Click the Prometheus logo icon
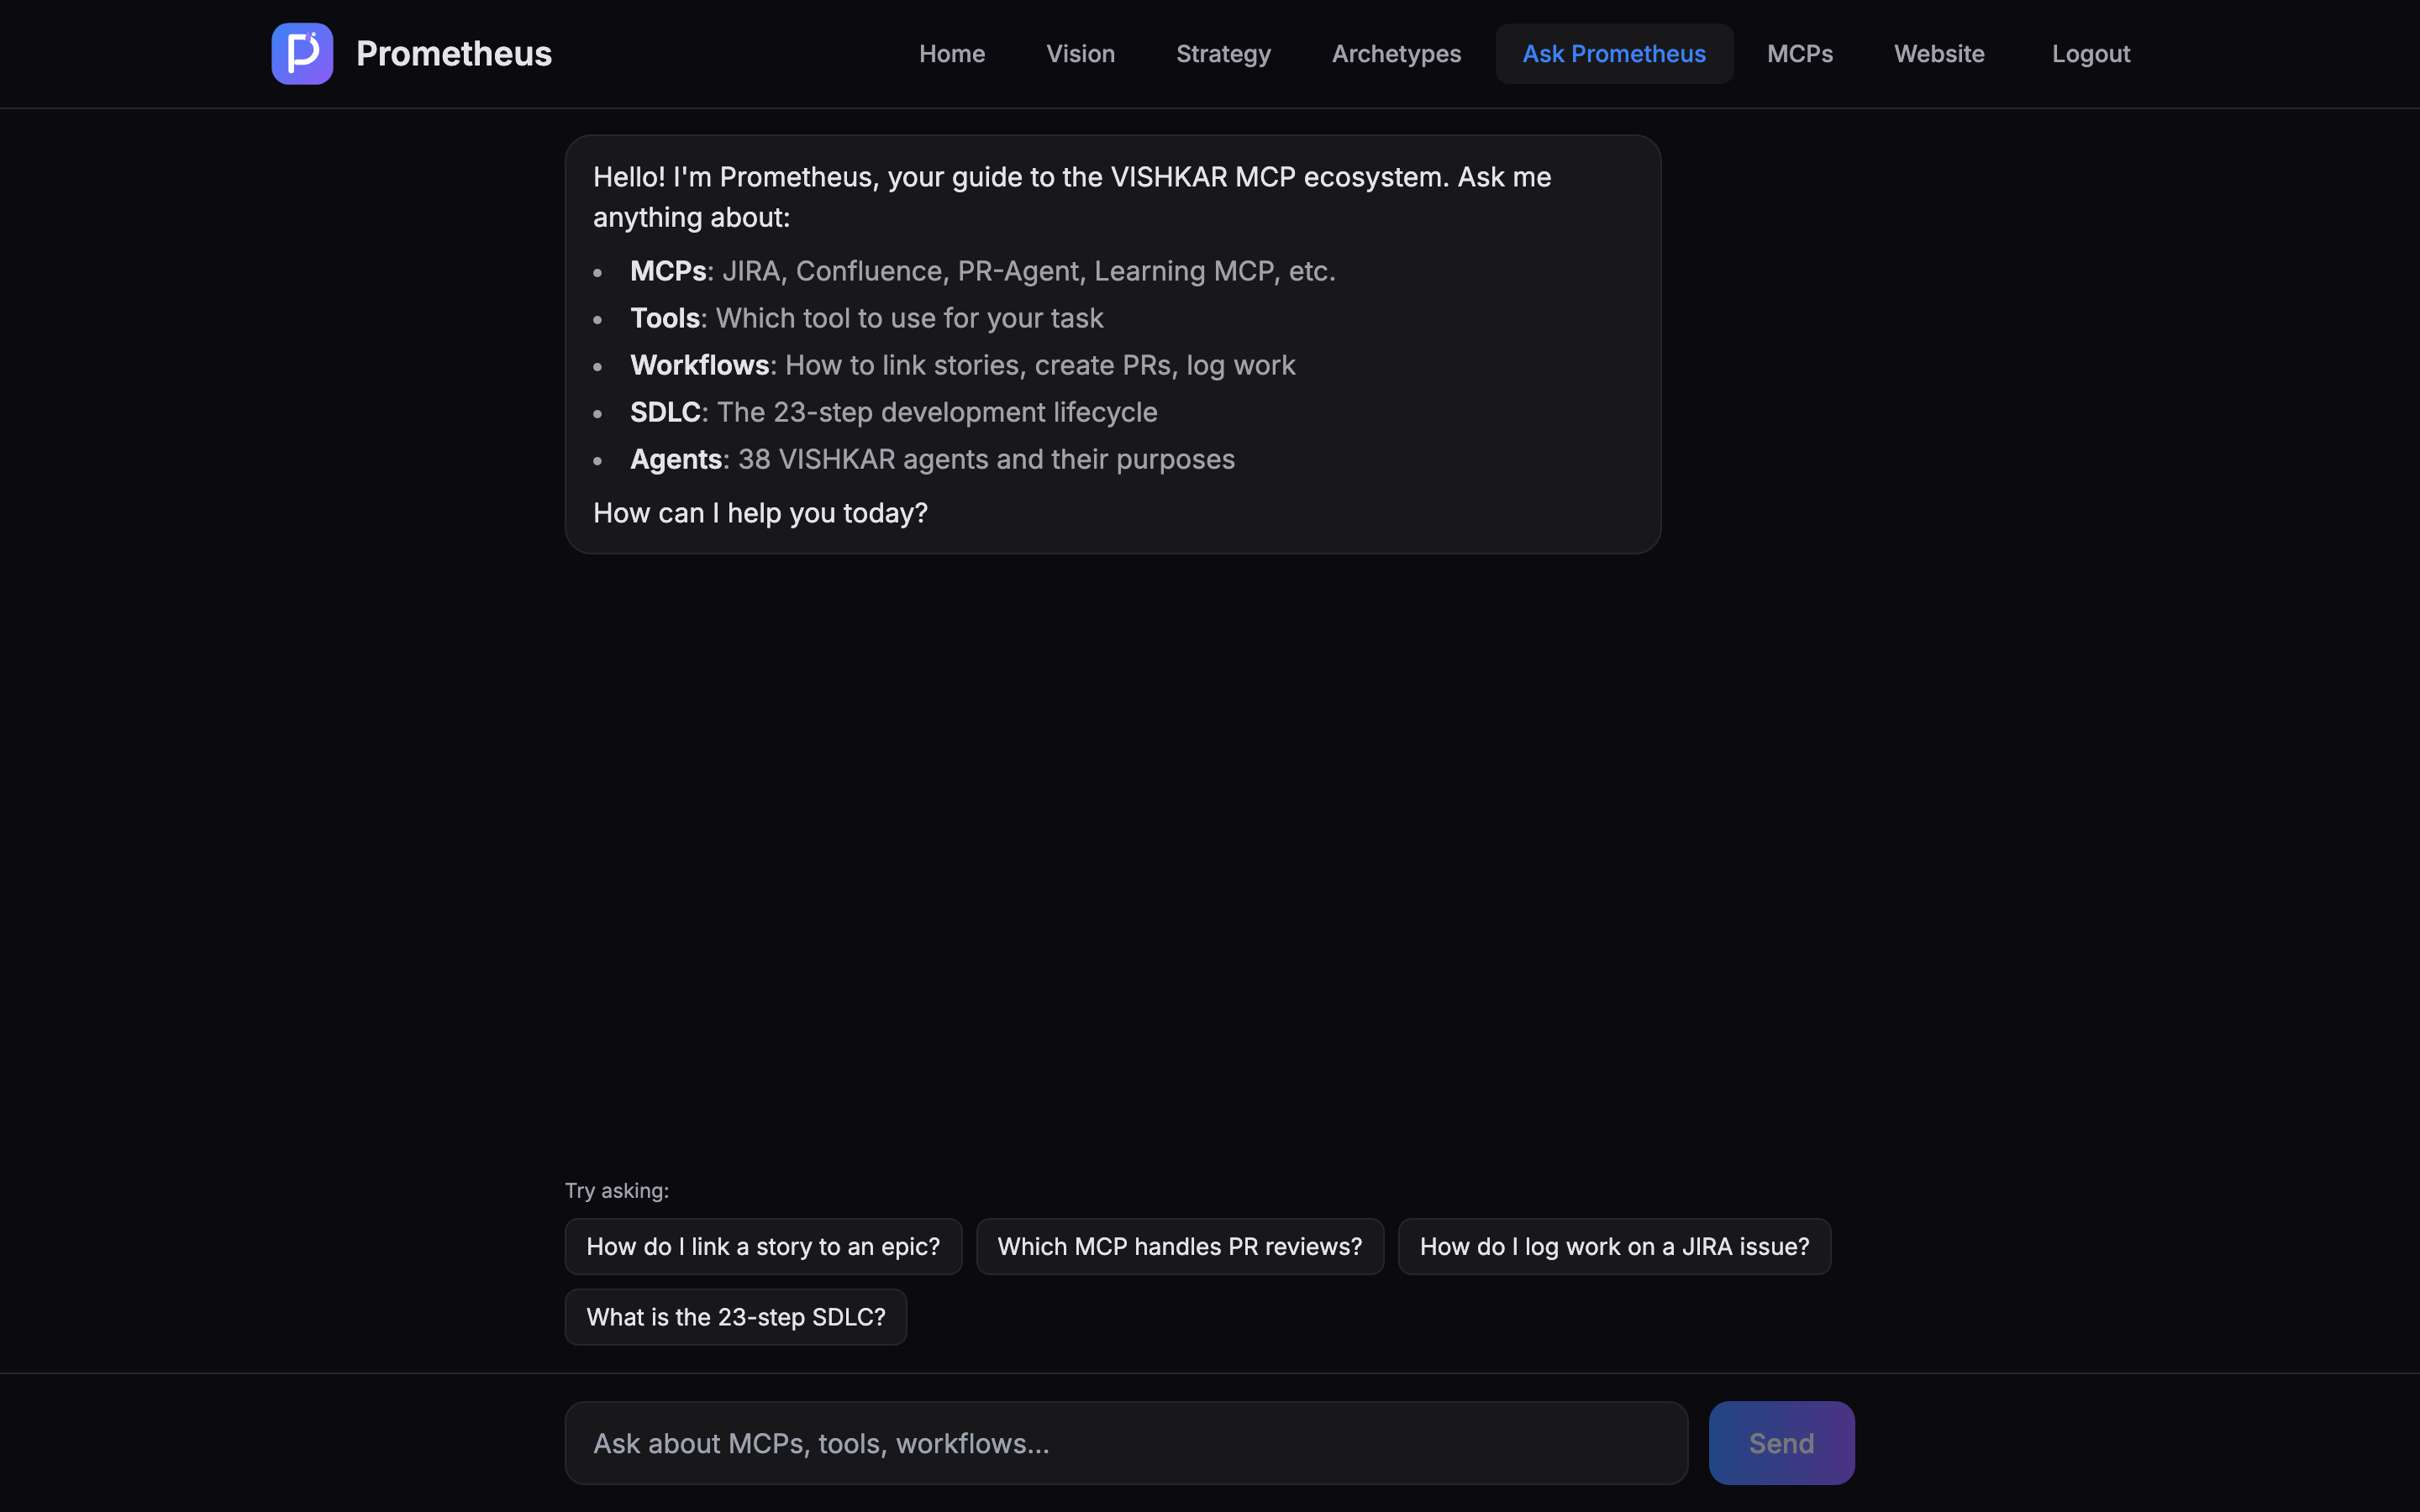This screenshot has width=2420, height=1512. [x=302, y=53]
